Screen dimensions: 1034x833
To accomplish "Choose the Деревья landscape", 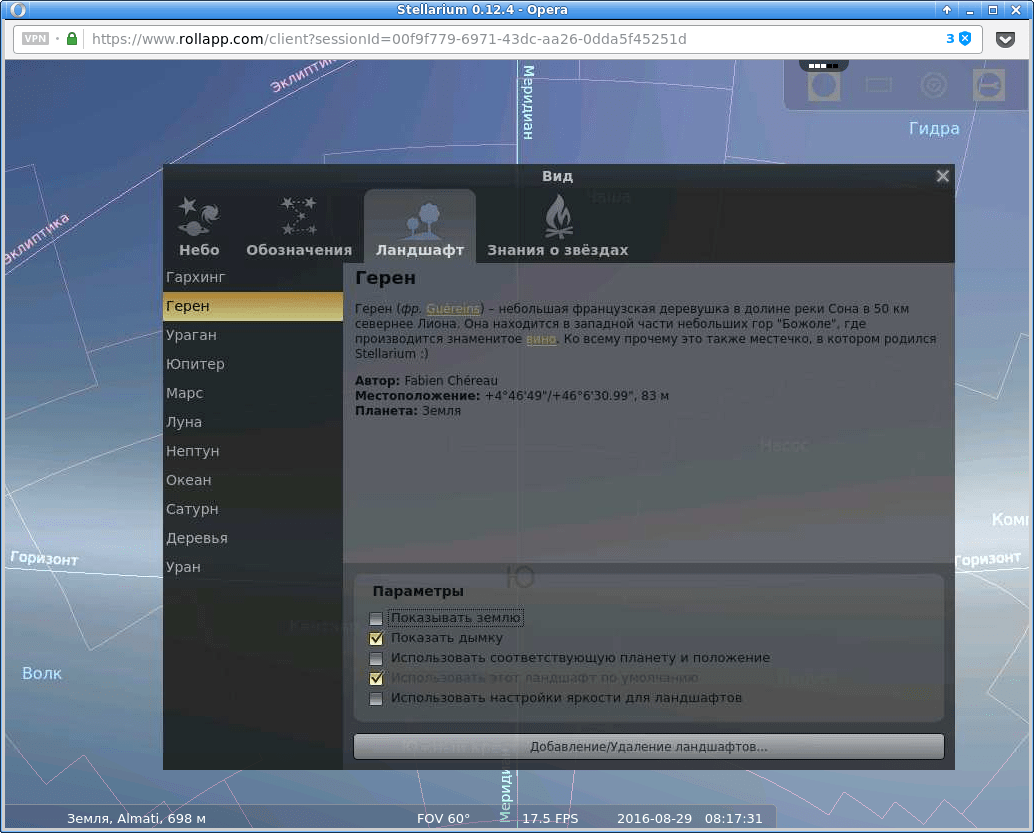I will (253, 538).
